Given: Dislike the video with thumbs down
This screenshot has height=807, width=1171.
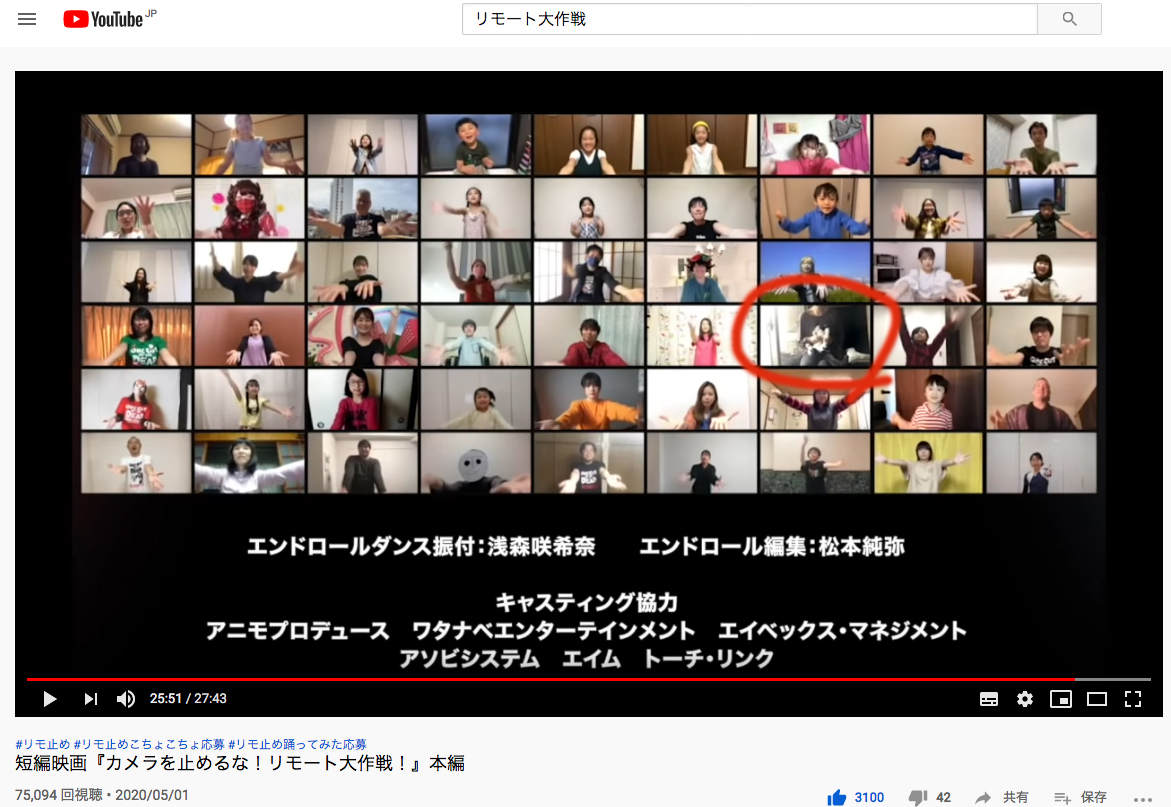Looking at the screenshot, I should (918, 797).
